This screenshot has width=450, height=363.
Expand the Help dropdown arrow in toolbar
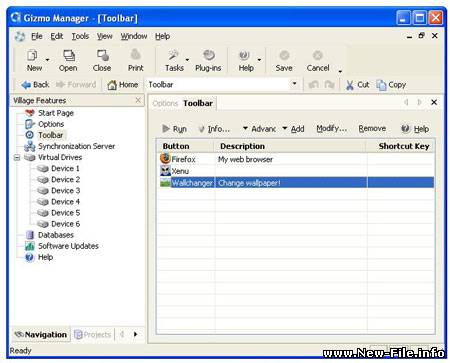259,60
